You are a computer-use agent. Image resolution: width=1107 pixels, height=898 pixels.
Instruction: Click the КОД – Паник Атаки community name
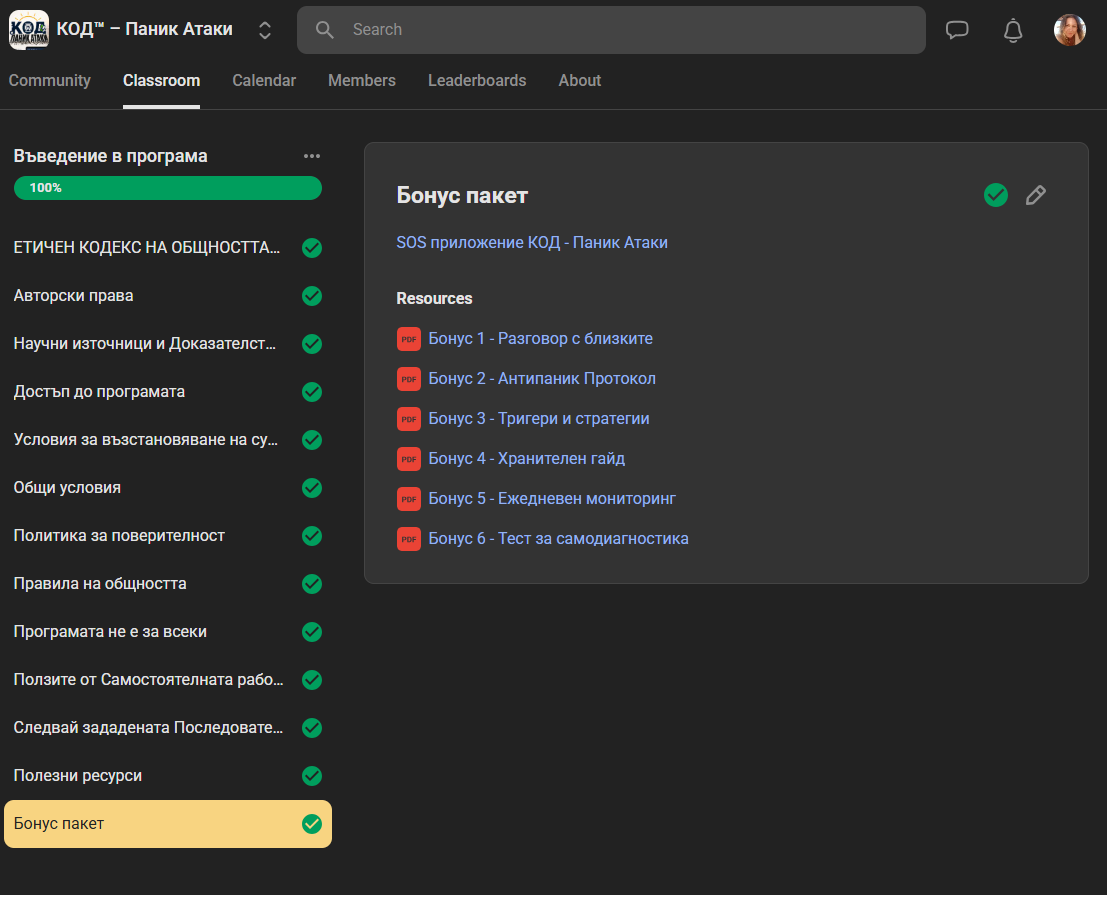pos(144,29)
